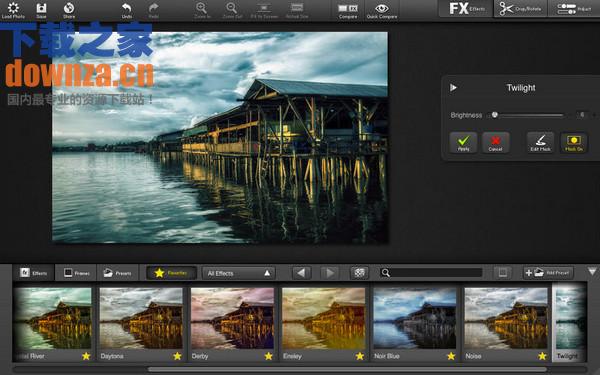Select the Daytona effect thumbnail
The width and height of the screenshot is (600, 375).
click(141, 318)
